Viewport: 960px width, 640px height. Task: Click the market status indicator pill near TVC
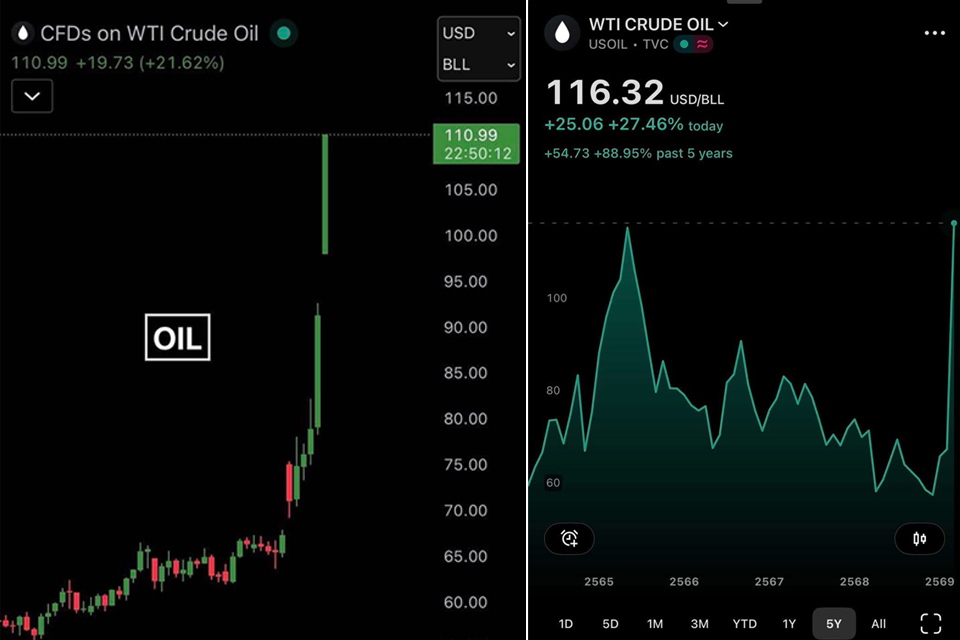point(693,45)
